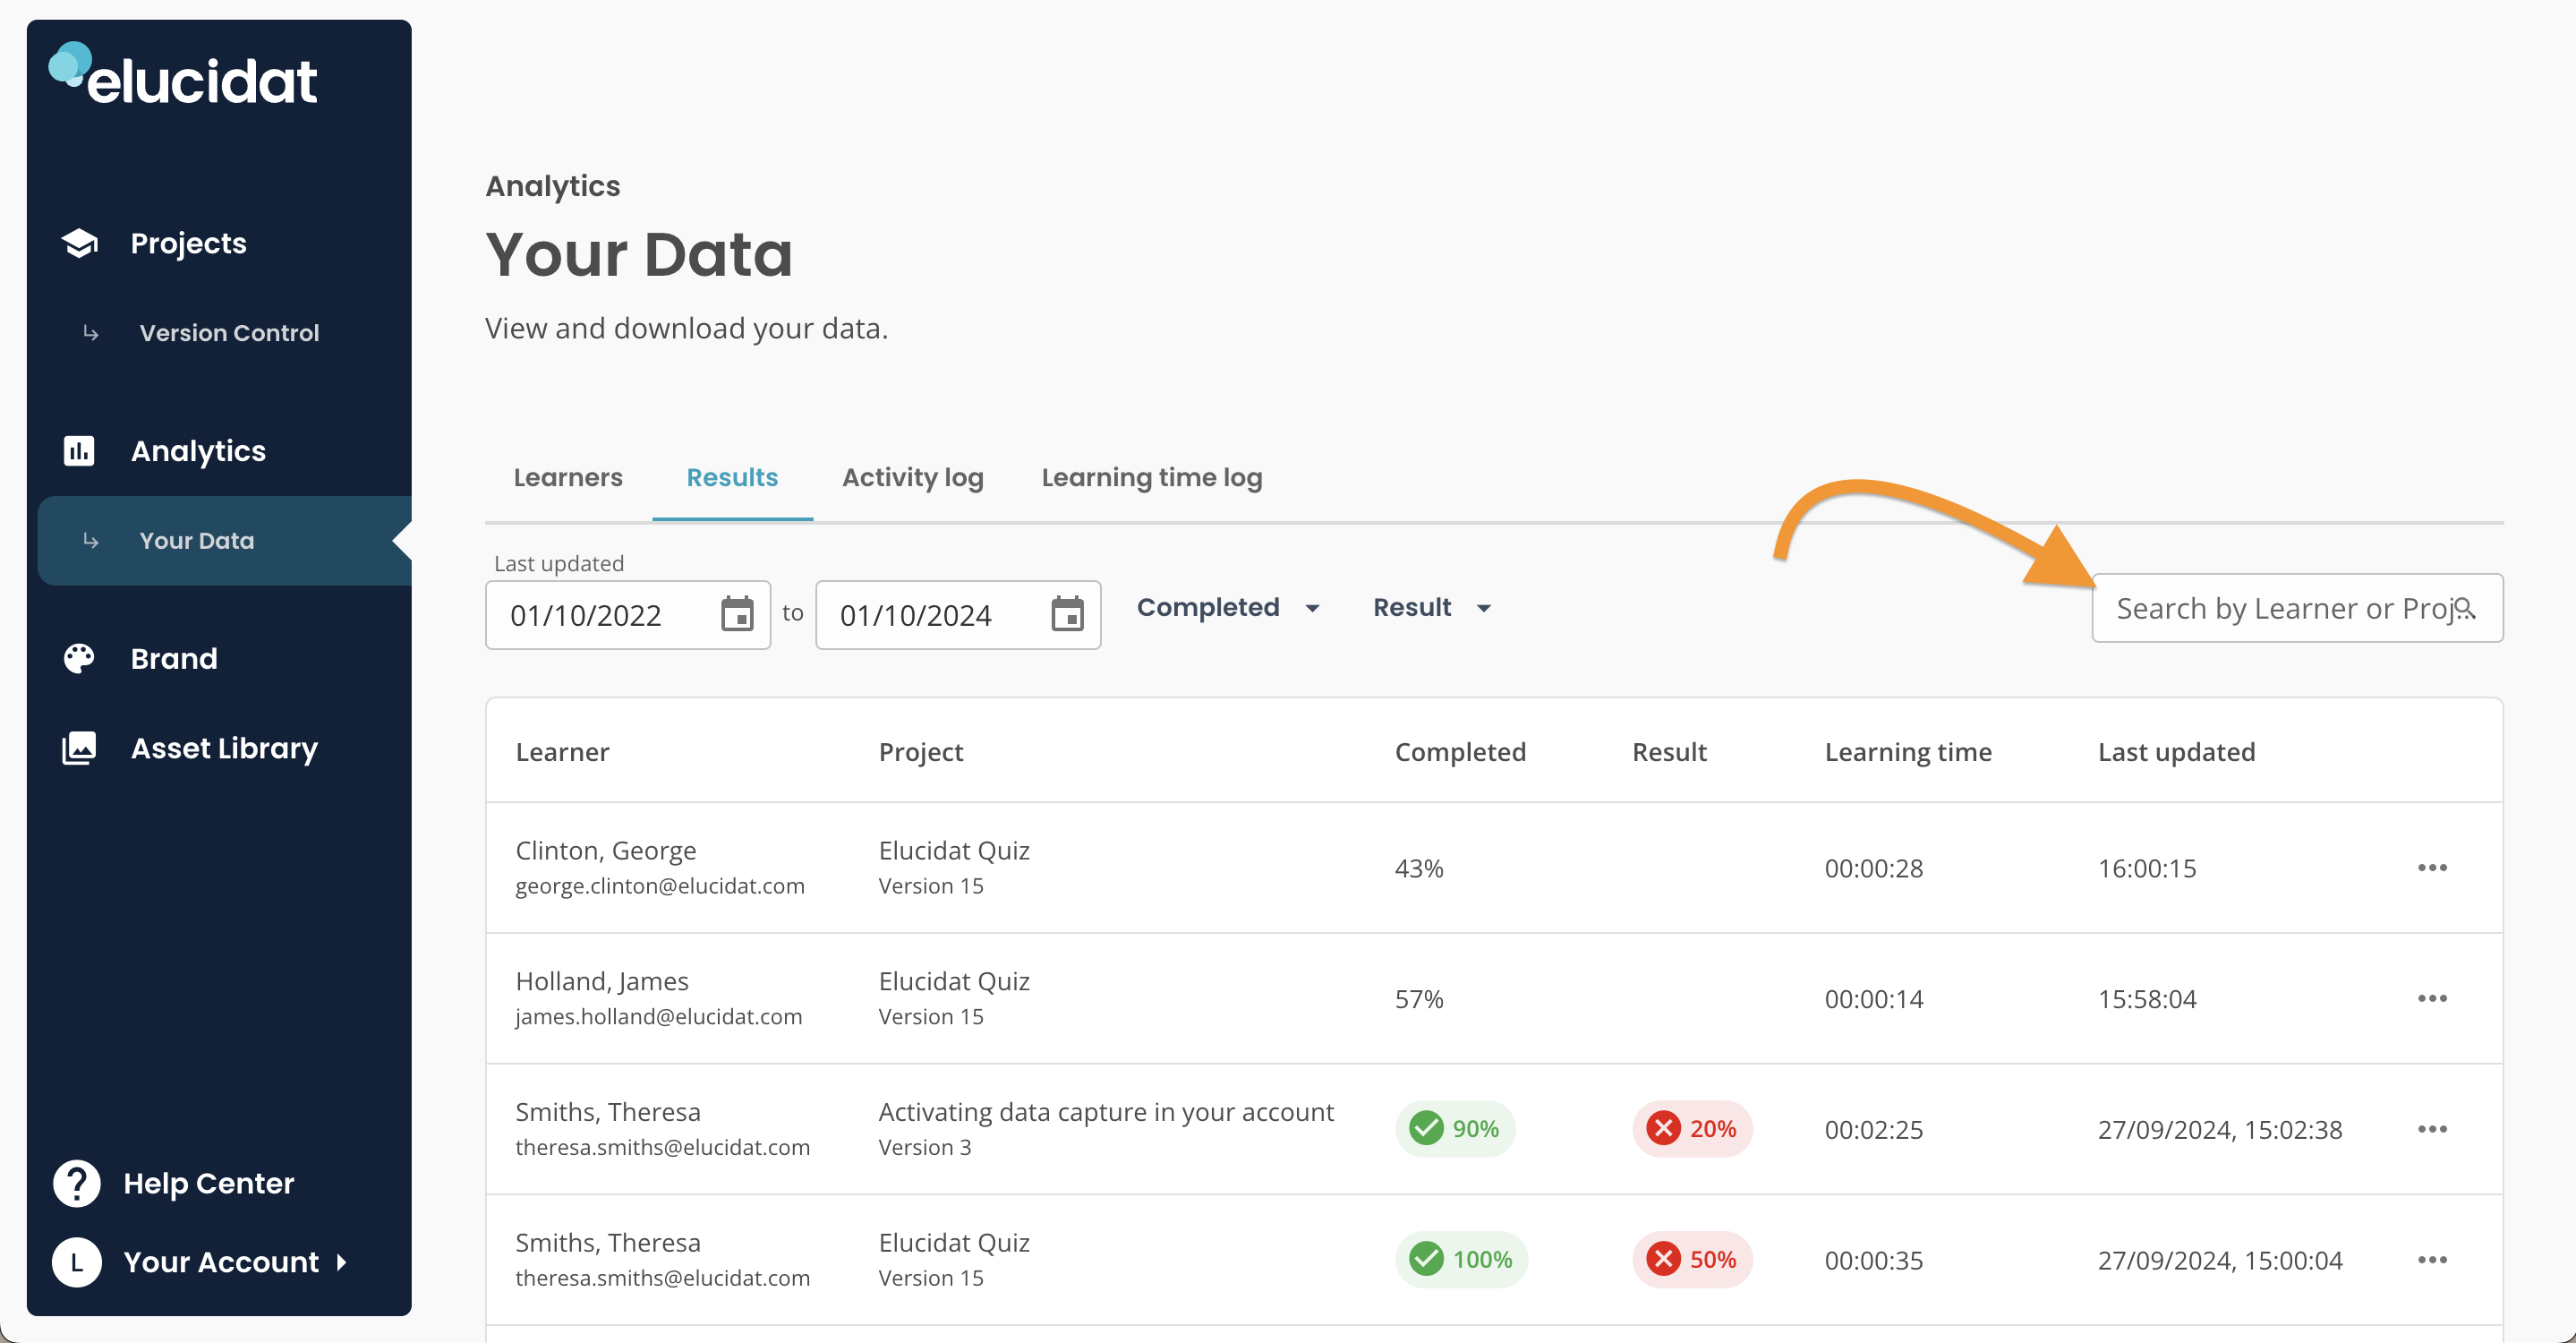Sort by Project column header

tap(920, 752)
